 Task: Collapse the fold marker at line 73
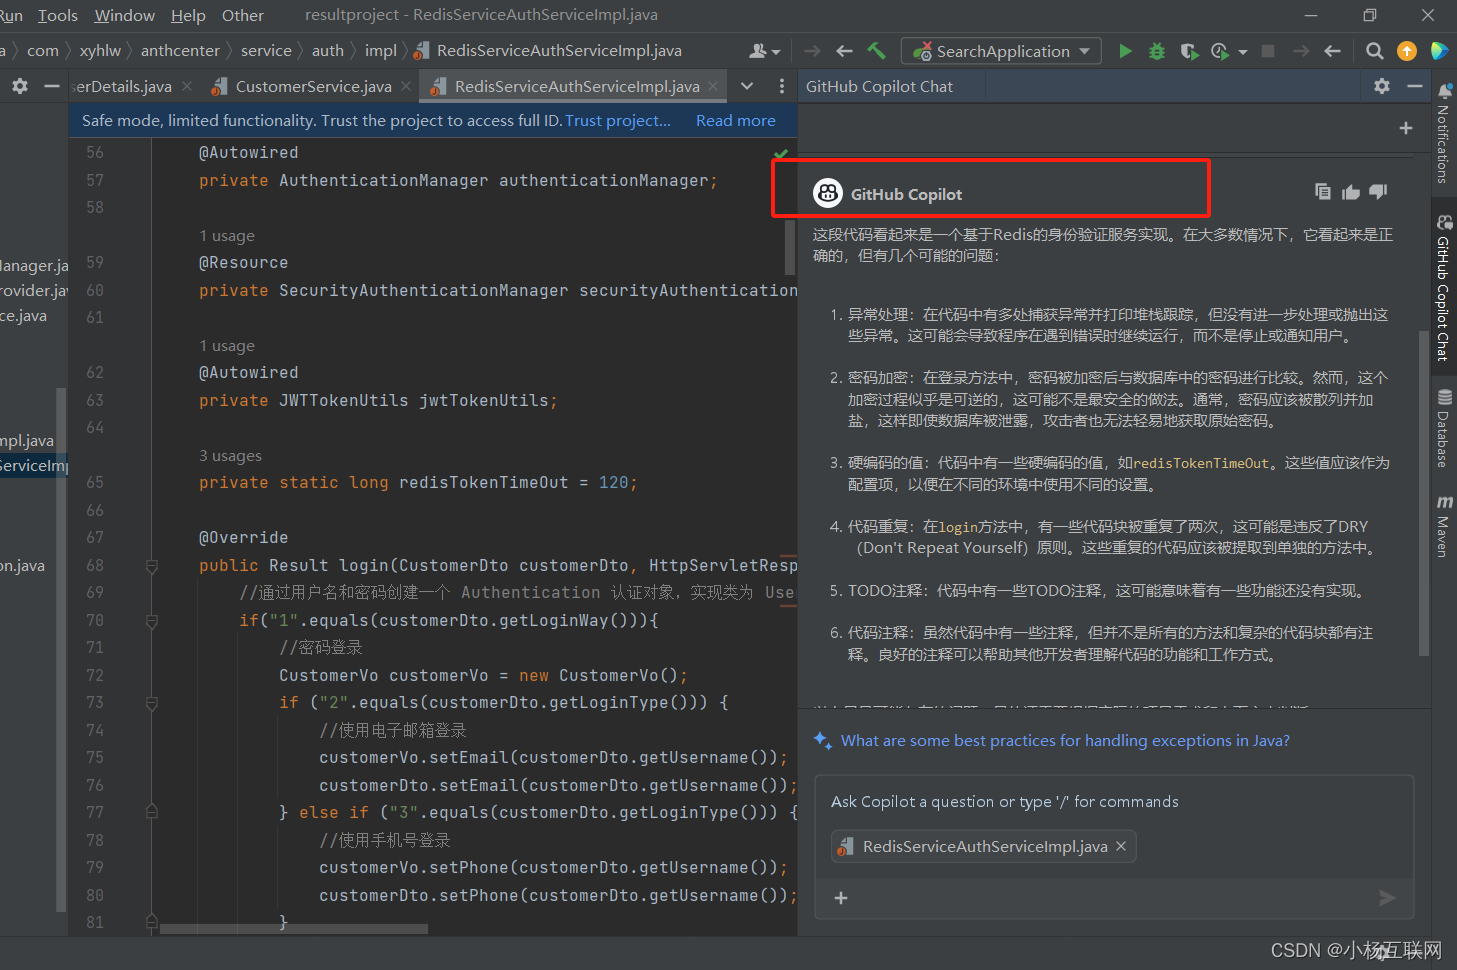152,703
